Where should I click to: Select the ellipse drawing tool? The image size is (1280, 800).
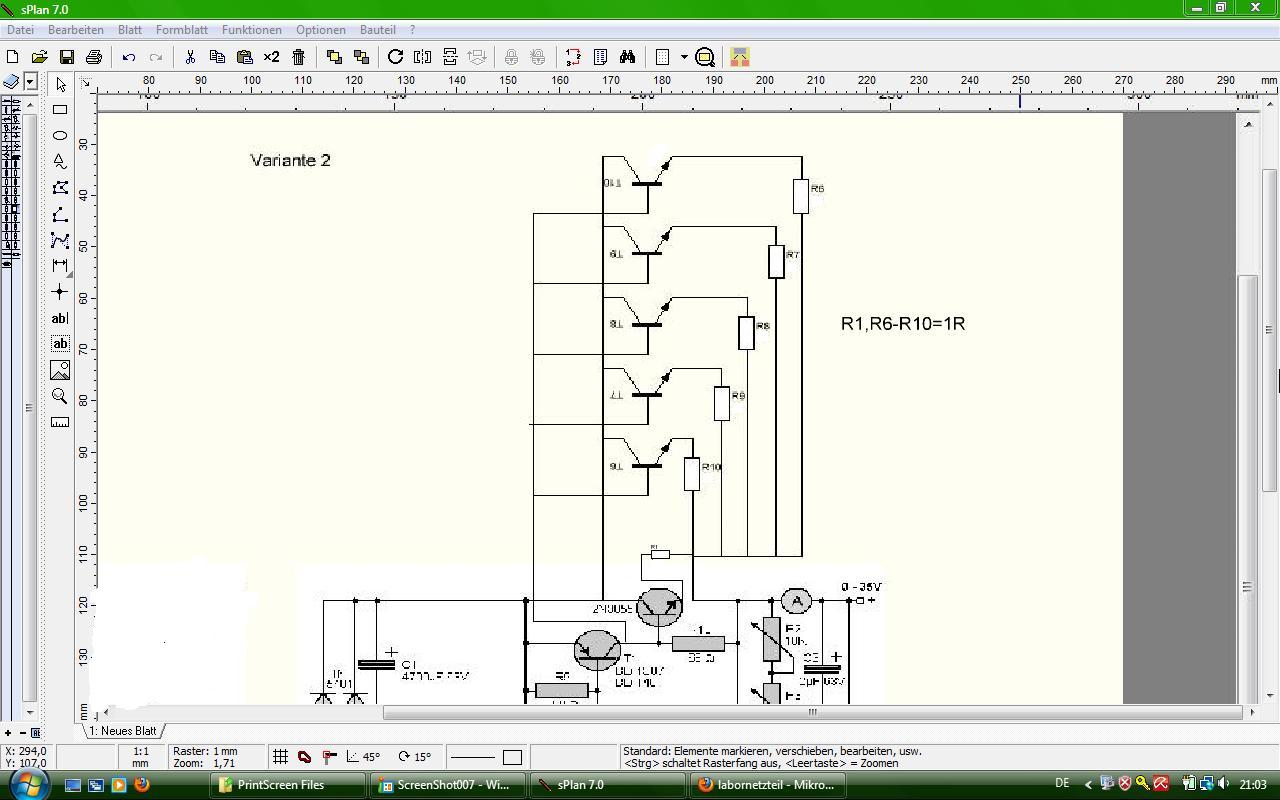60,135
